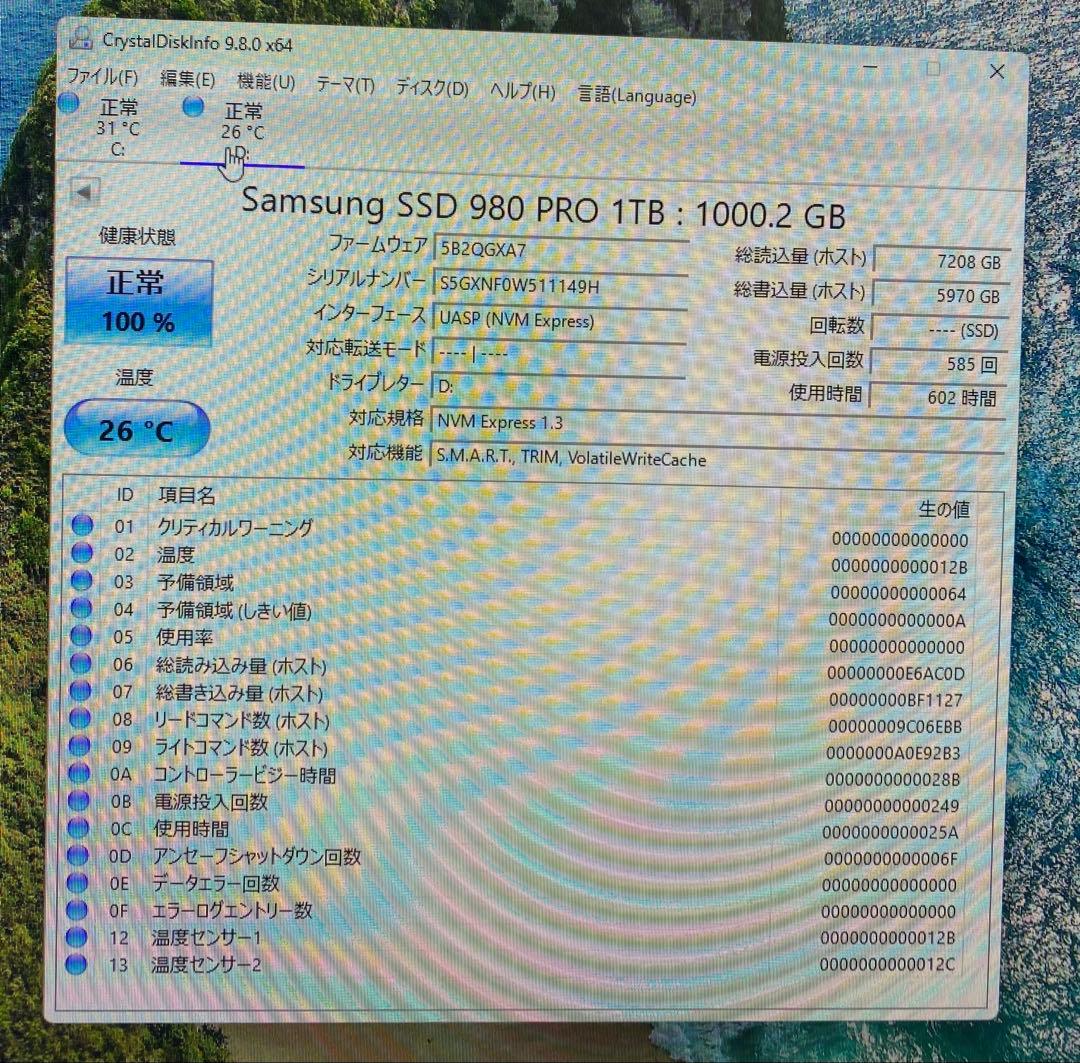
Task: Click the serial number field S5GXNF0W511149H
Action: click(x=560, y=285)
